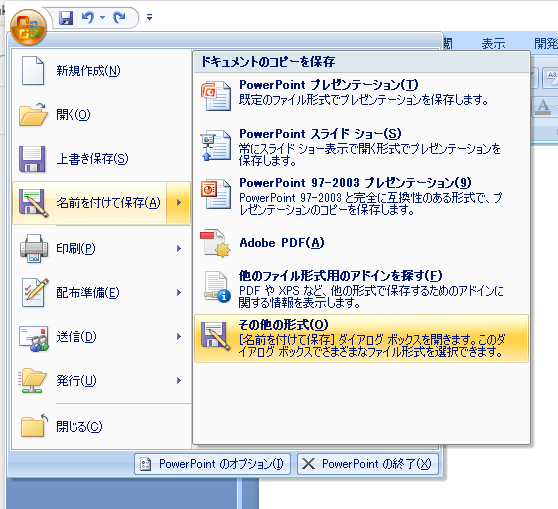The height and width of the screenshot is (509, 558).
Task: Choose PowerPoint 97-2003 プレゼンテーション(9) format
Action: [361, 196]
